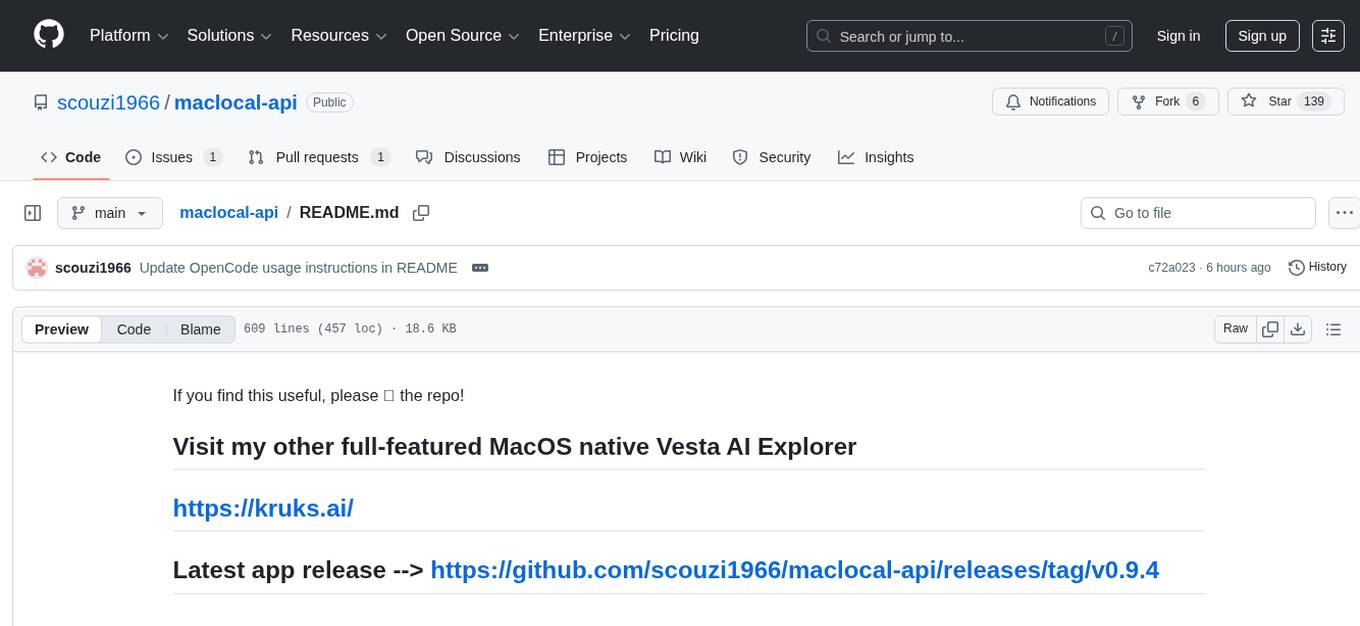Copy the README.md path icon

[x=421, y=212]
